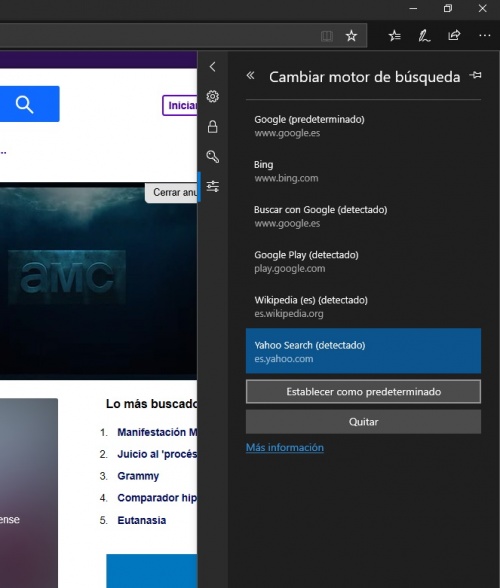Open the Más información link
500x588 pixels.
click(285, 447)
